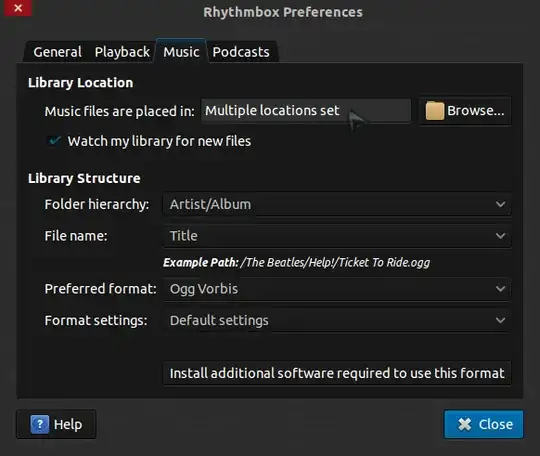Click the Rhythmbox Preferences window title
The width and height of the screenshot is (540, 456).
(x=283, y=12)
